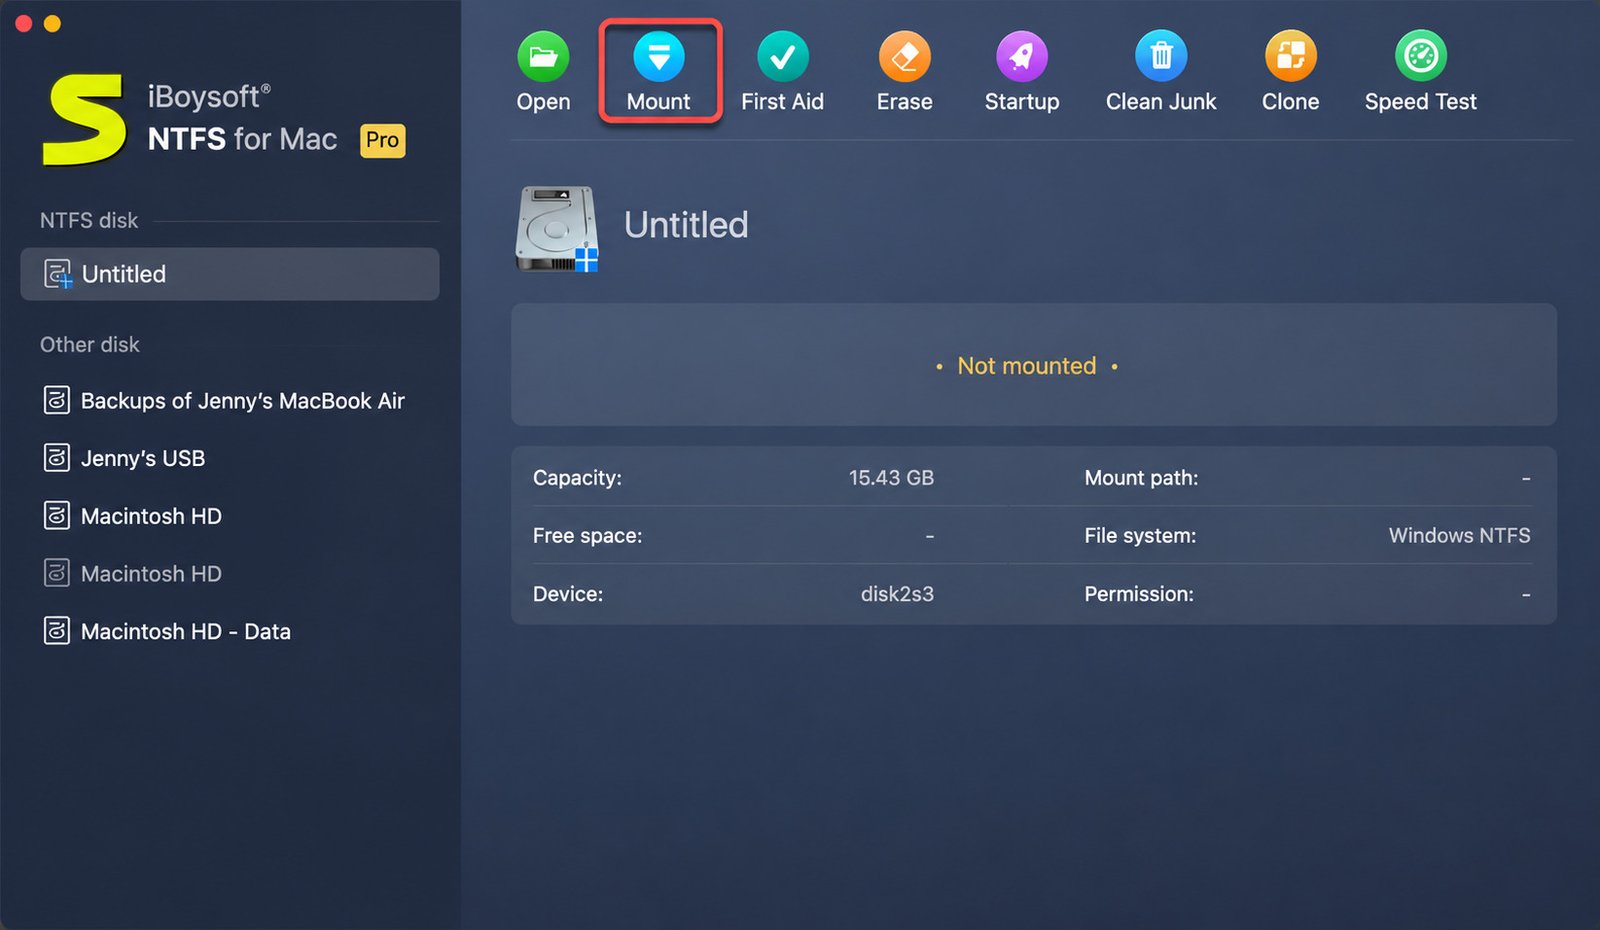
Task: Select Backups of Jenny's MacBook Air disk
Action: (x=230, y=401)
